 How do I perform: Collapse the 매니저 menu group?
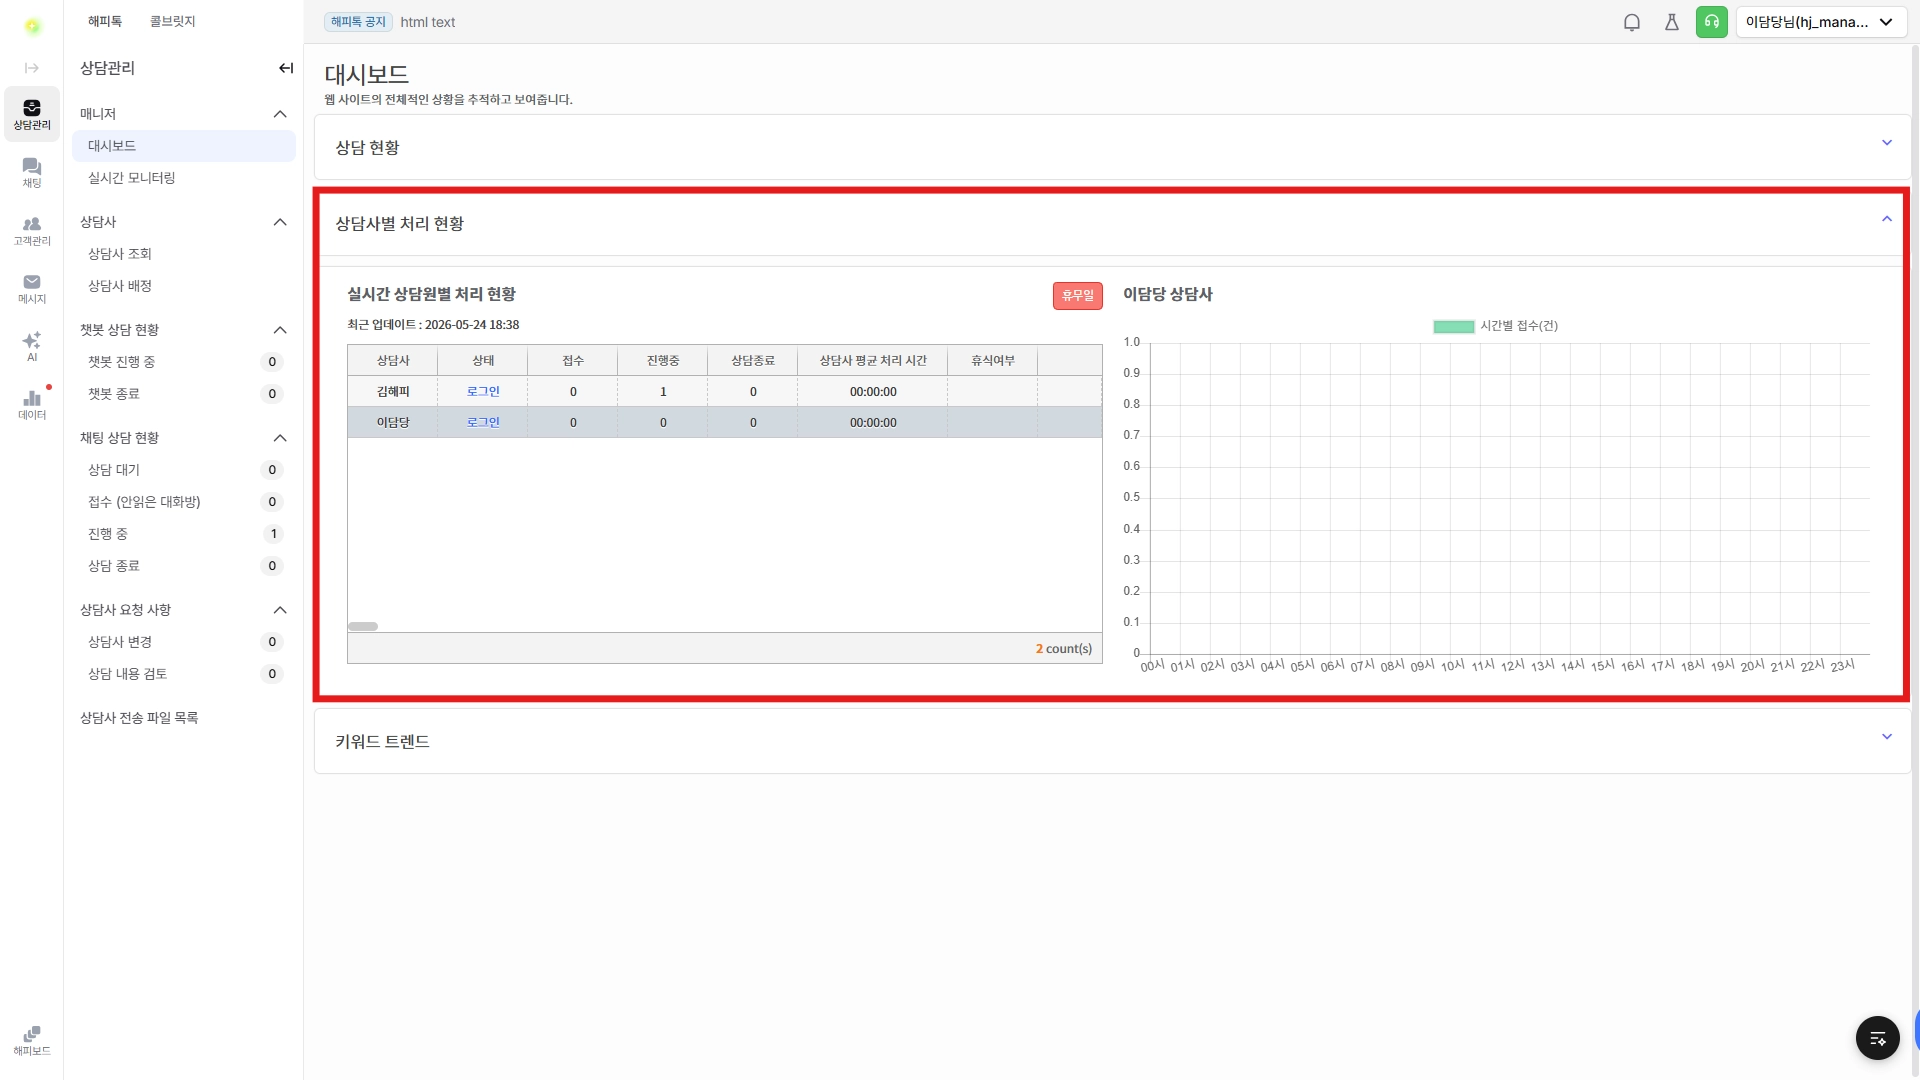pyautogui.click(x=280, y=114)
